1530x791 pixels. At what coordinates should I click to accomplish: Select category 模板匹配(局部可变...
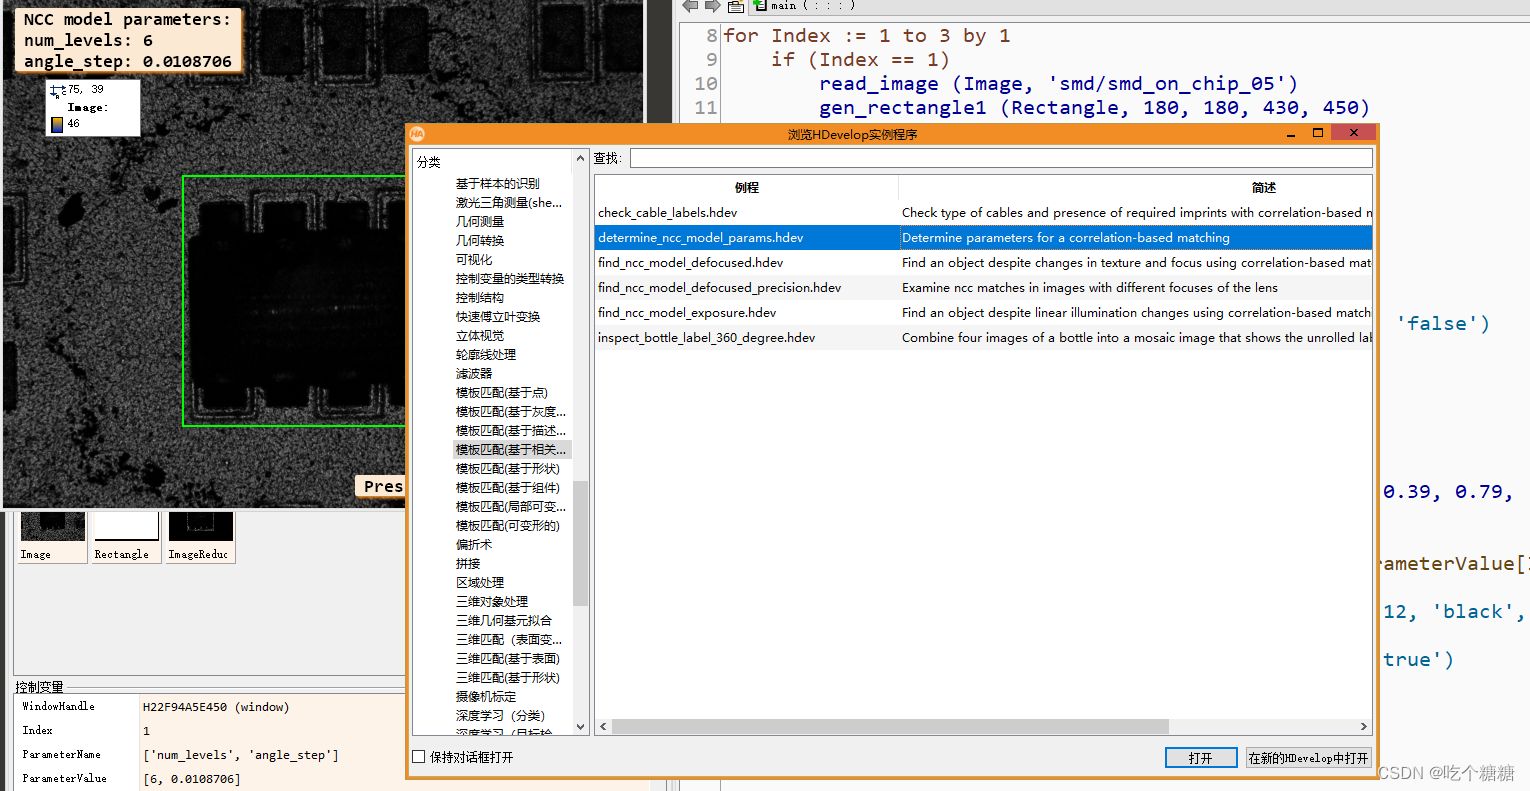point(511,506)
